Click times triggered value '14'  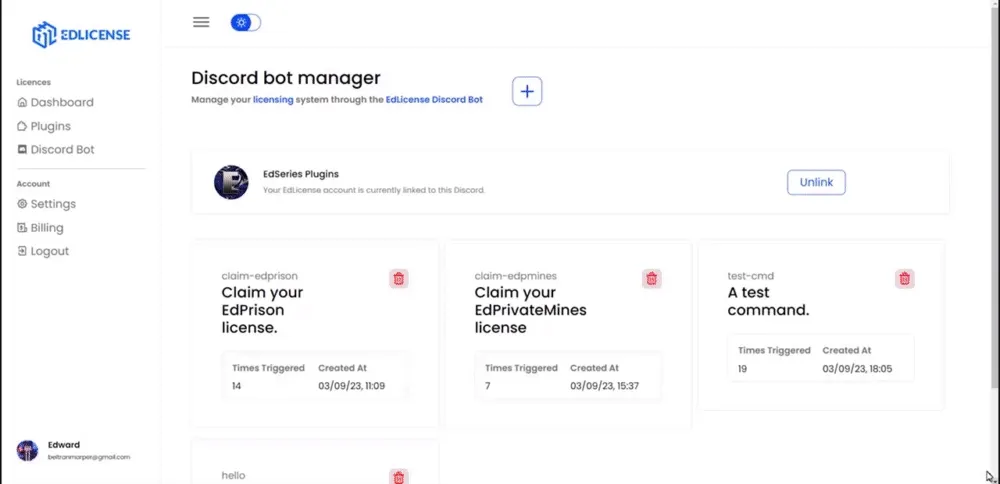click(237, 386)
